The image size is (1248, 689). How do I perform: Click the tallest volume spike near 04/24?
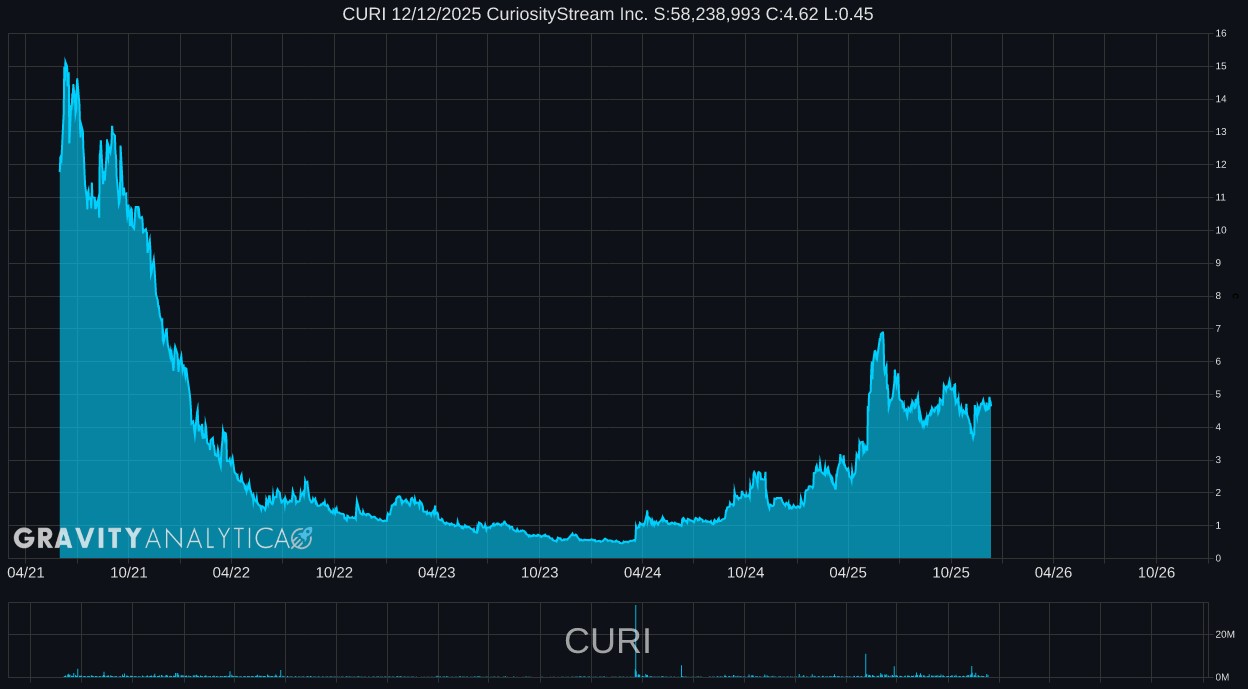tap(635, 640)
